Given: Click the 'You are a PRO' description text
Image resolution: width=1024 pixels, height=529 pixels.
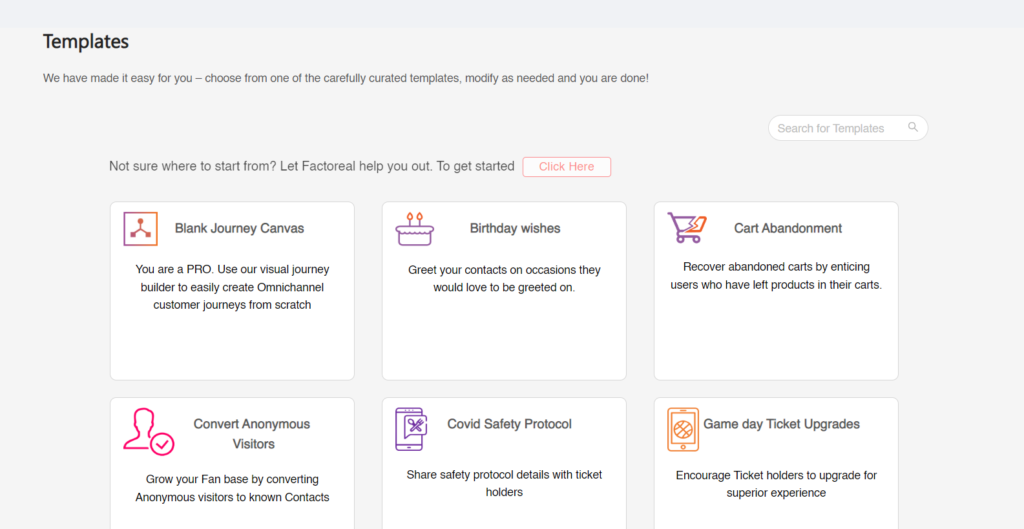Looking at the screenshot, I should click(232, 287).
